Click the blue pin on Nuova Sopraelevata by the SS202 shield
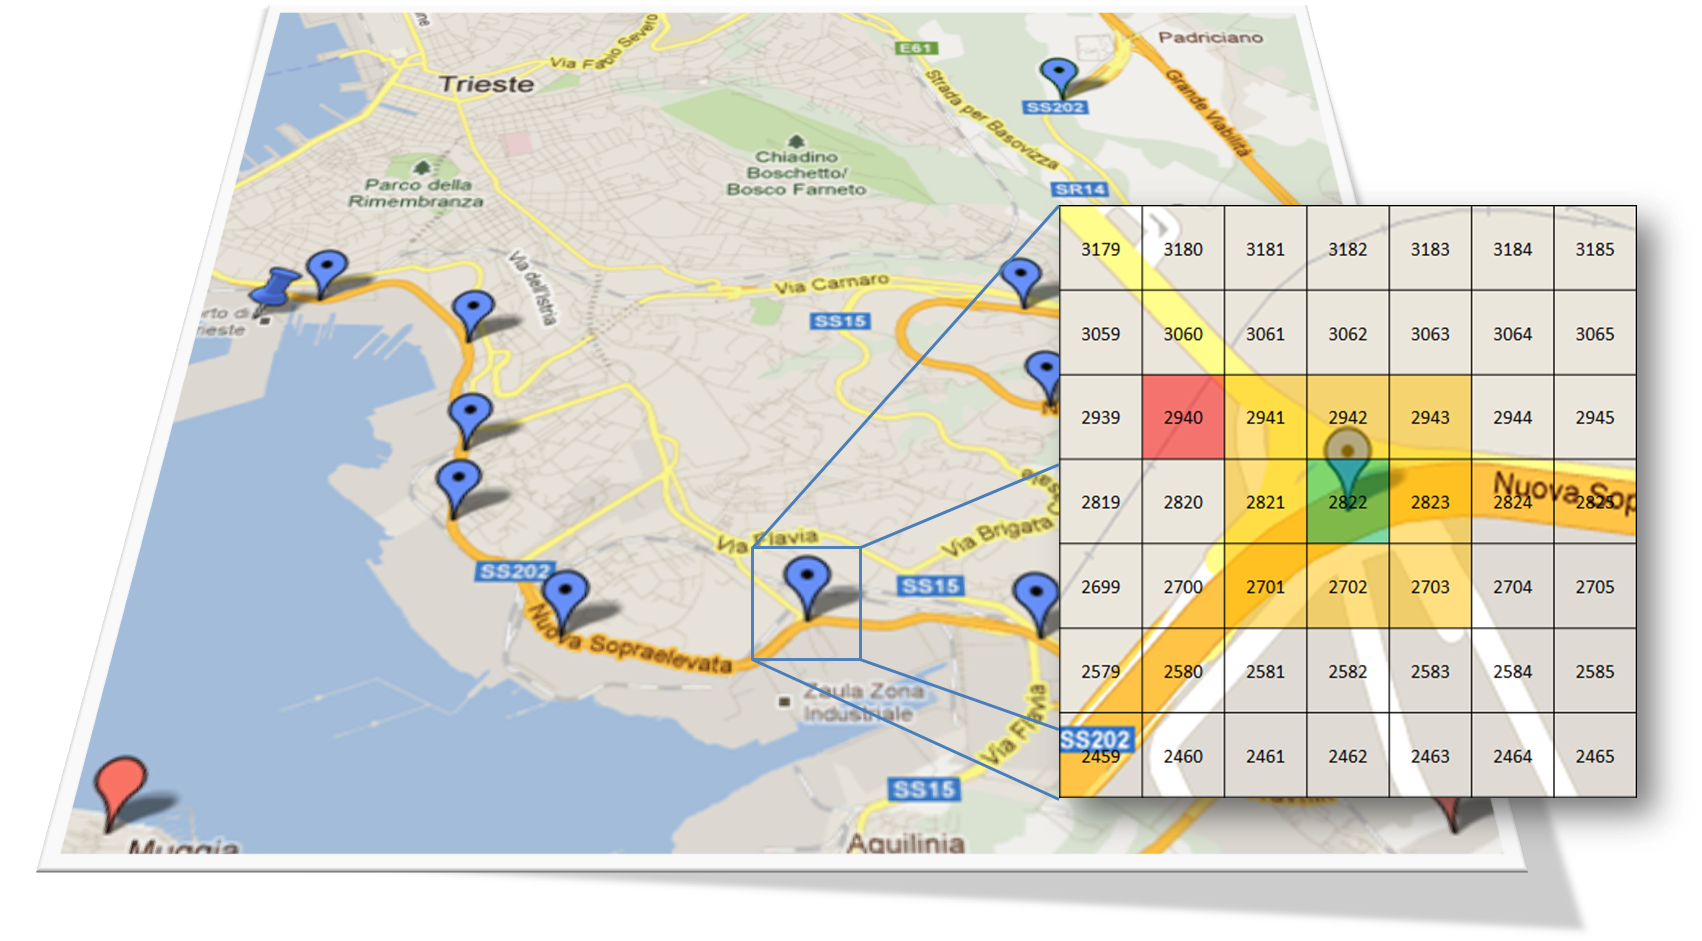Image resolution: width=1702 pixels, height=941 pixels. (565, 601)
